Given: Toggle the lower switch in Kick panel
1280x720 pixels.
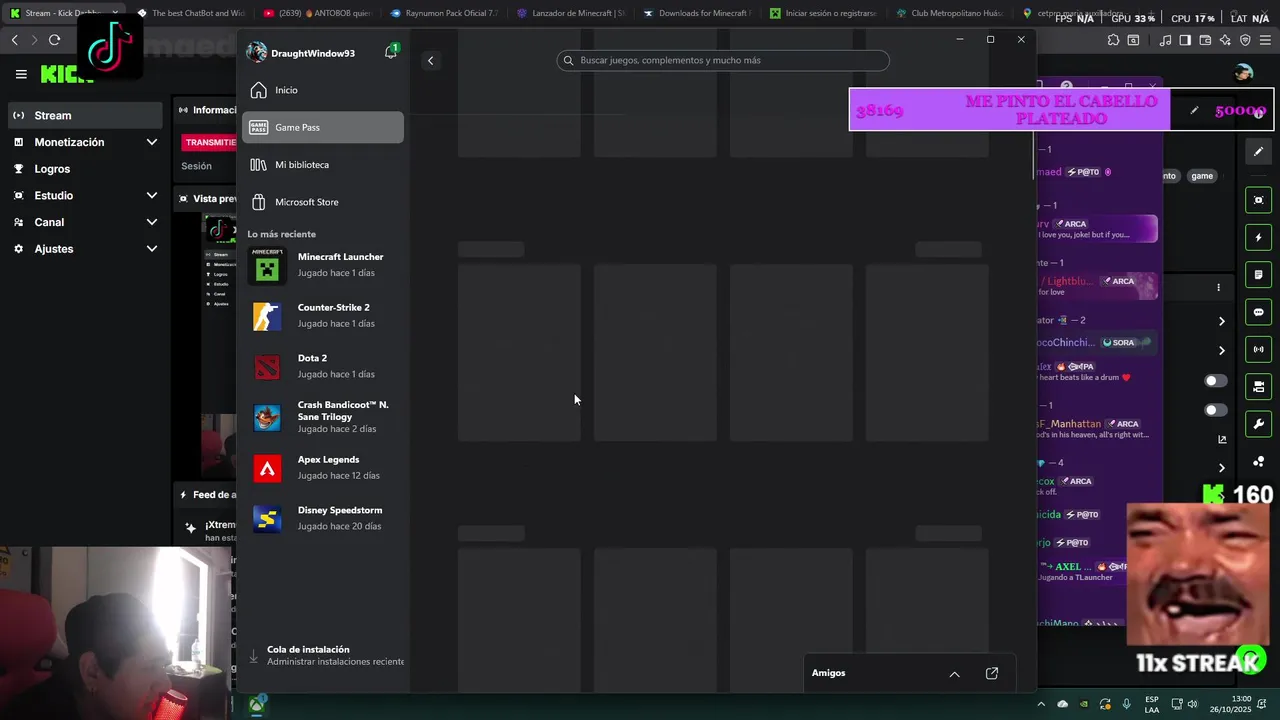Looking at the screenshot, I should 1215,410.
